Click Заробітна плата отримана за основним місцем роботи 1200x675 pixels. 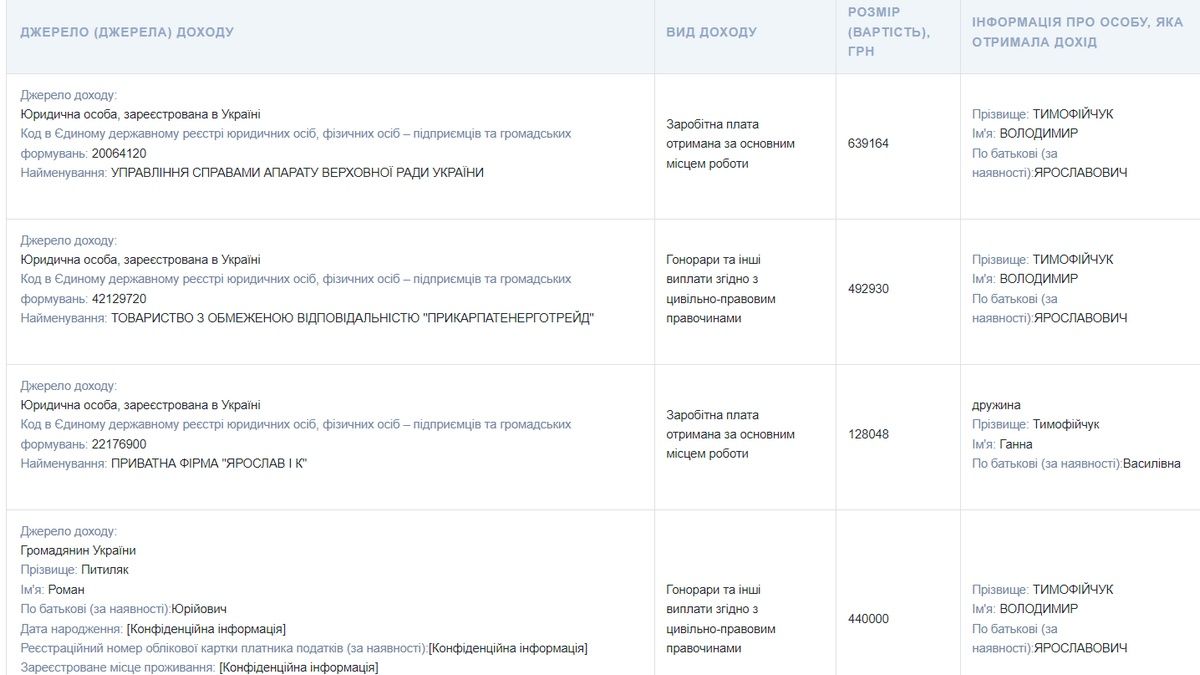(x=730, y=142)
